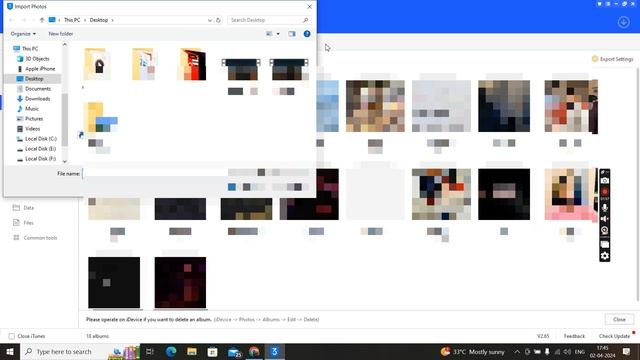Click the Up one level arrow in dialog
The image size is (640, 360).
[42, 20]
